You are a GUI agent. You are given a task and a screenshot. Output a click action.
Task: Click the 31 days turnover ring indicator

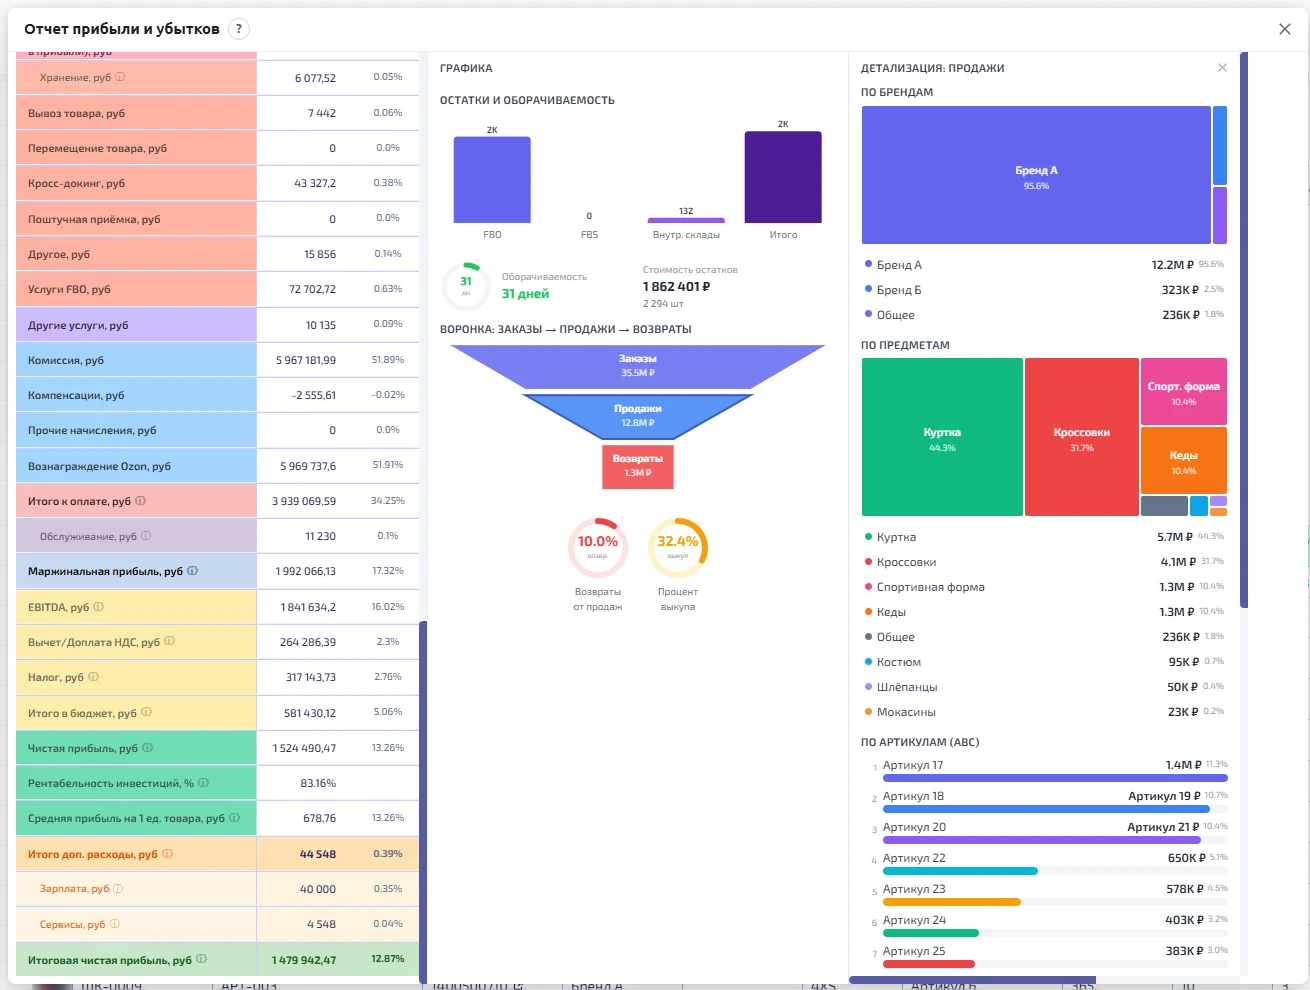[466, 286]
